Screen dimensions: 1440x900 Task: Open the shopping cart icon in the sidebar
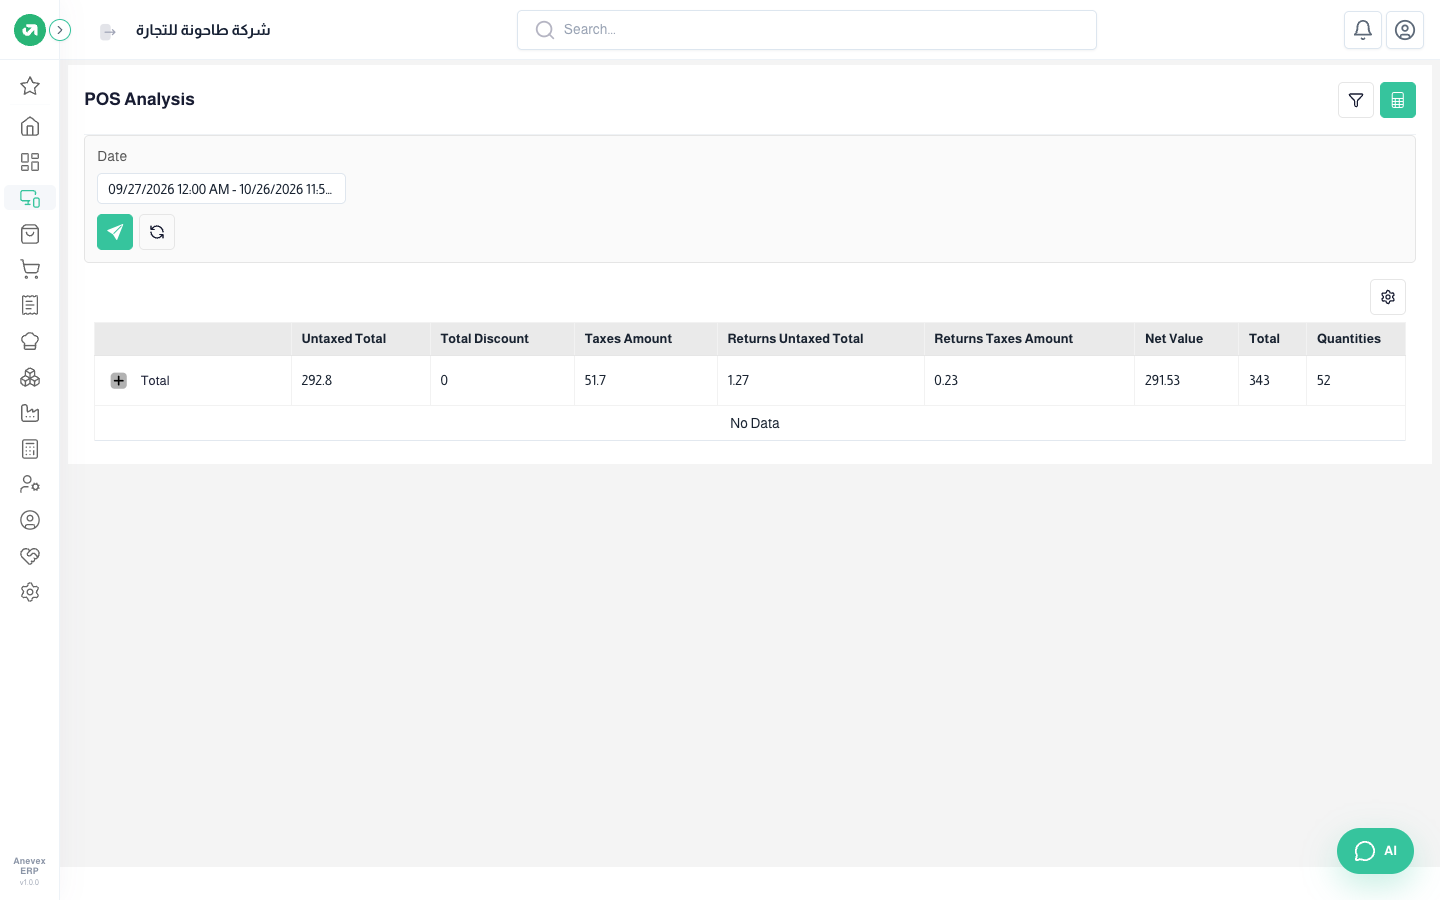click(30, 269)
